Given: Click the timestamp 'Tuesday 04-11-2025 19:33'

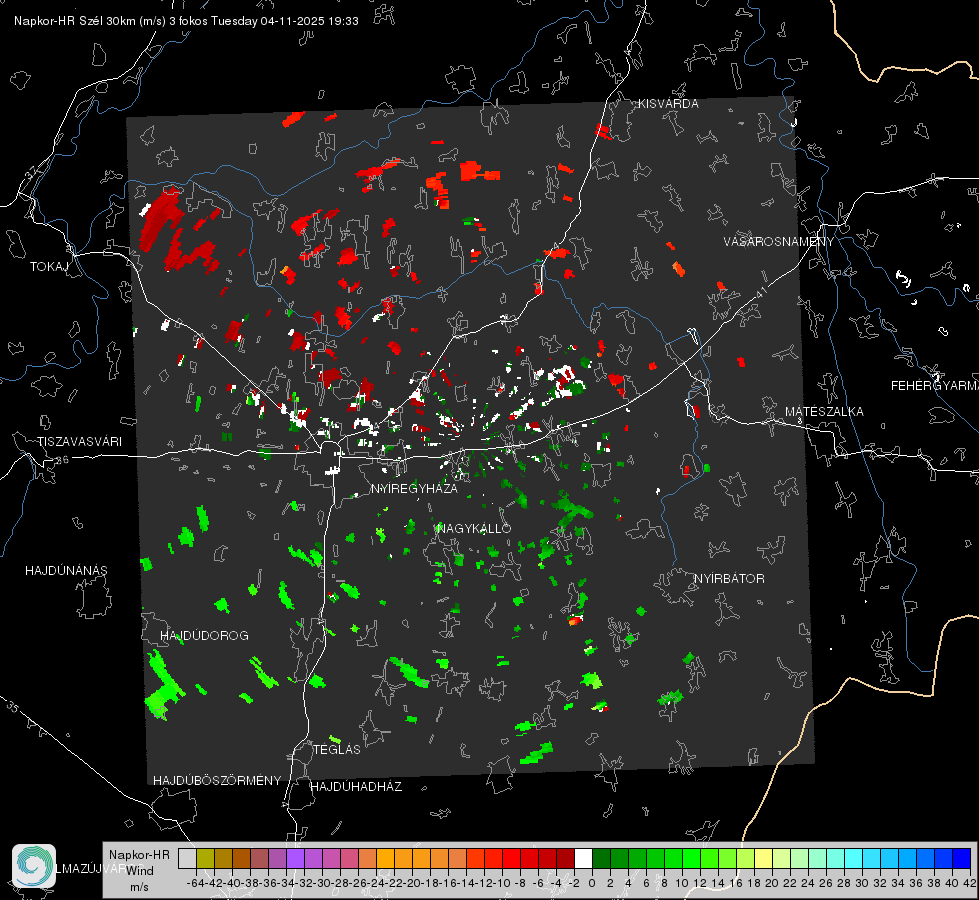Looking at the screenshot, I should [x=285, y=21].
